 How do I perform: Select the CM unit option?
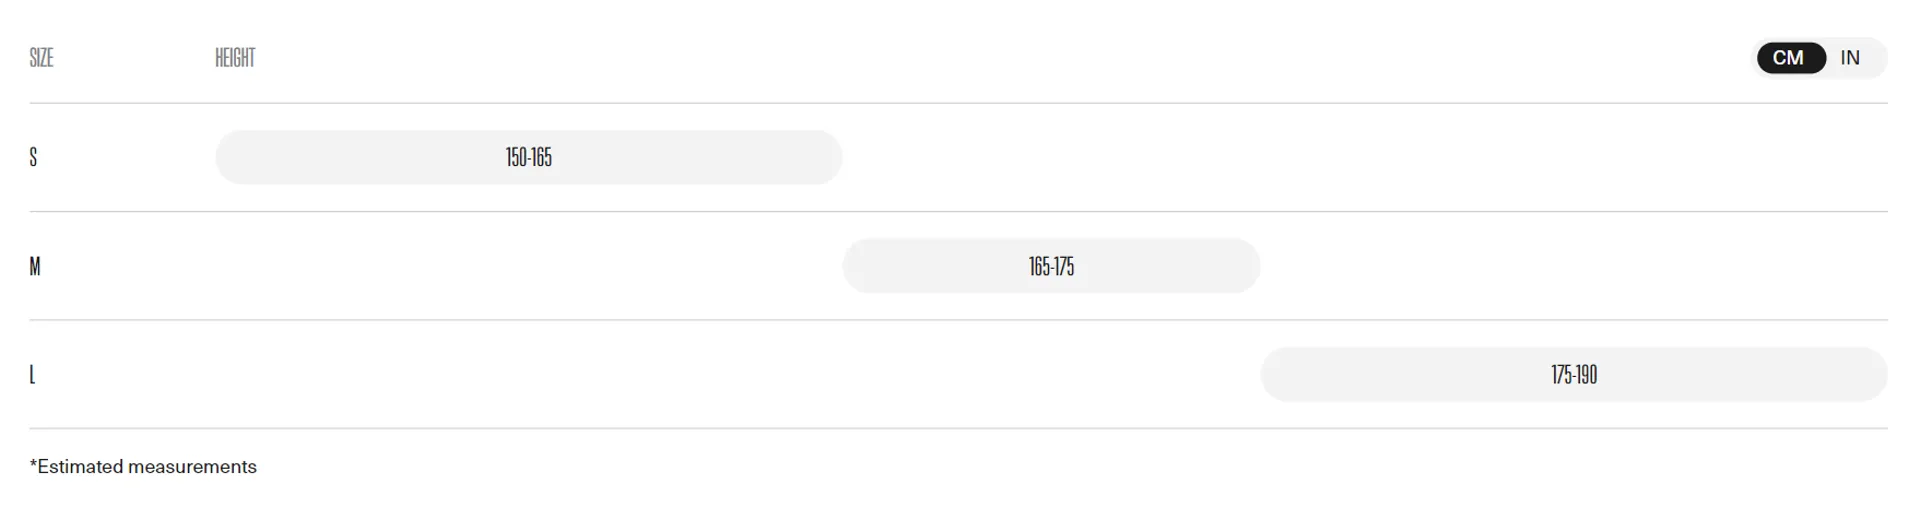(1788, 58)
